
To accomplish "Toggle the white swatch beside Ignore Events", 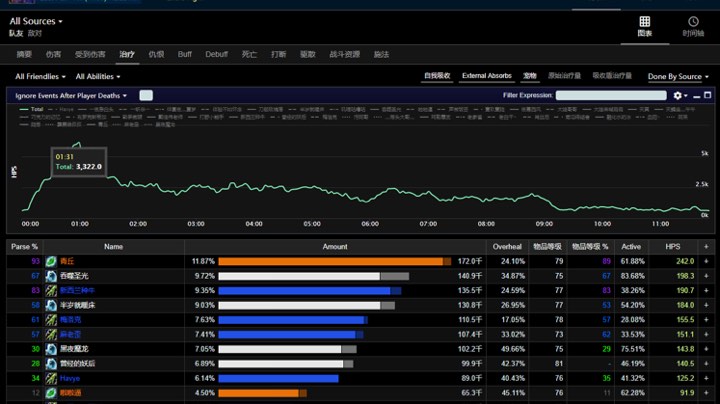I will (146, 95).
